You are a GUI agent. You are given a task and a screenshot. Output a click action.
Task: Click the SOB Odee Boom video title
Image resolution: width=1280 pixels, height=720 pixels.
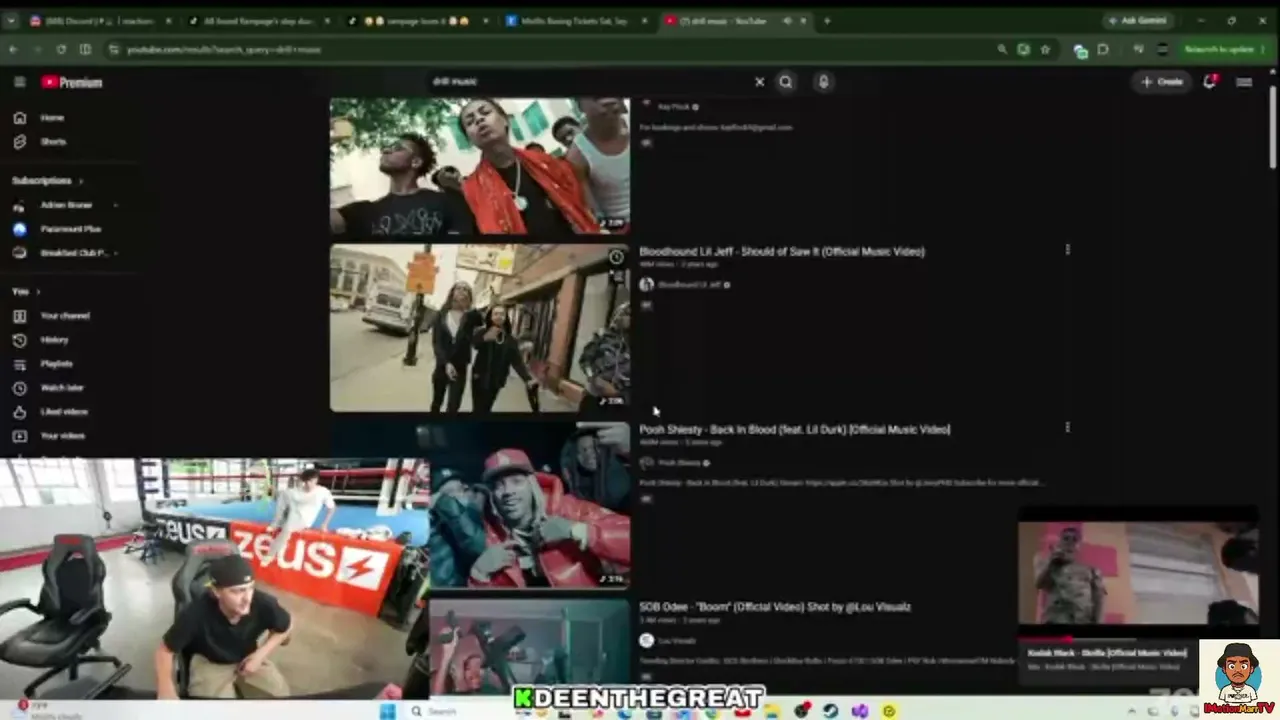(775, 607)
